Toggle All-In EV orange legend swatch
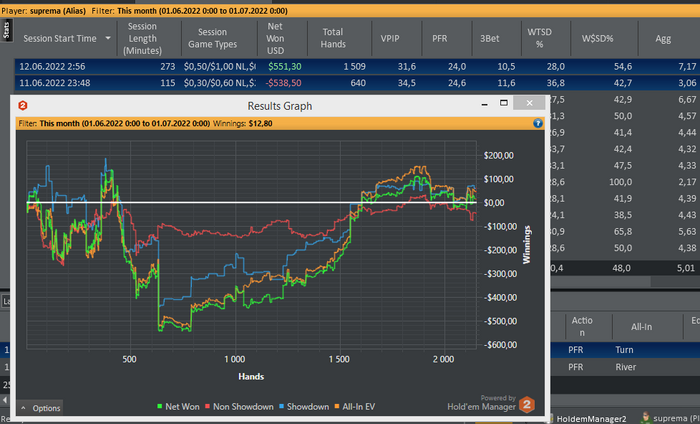 pyautogui.click(x=337, y=407)
